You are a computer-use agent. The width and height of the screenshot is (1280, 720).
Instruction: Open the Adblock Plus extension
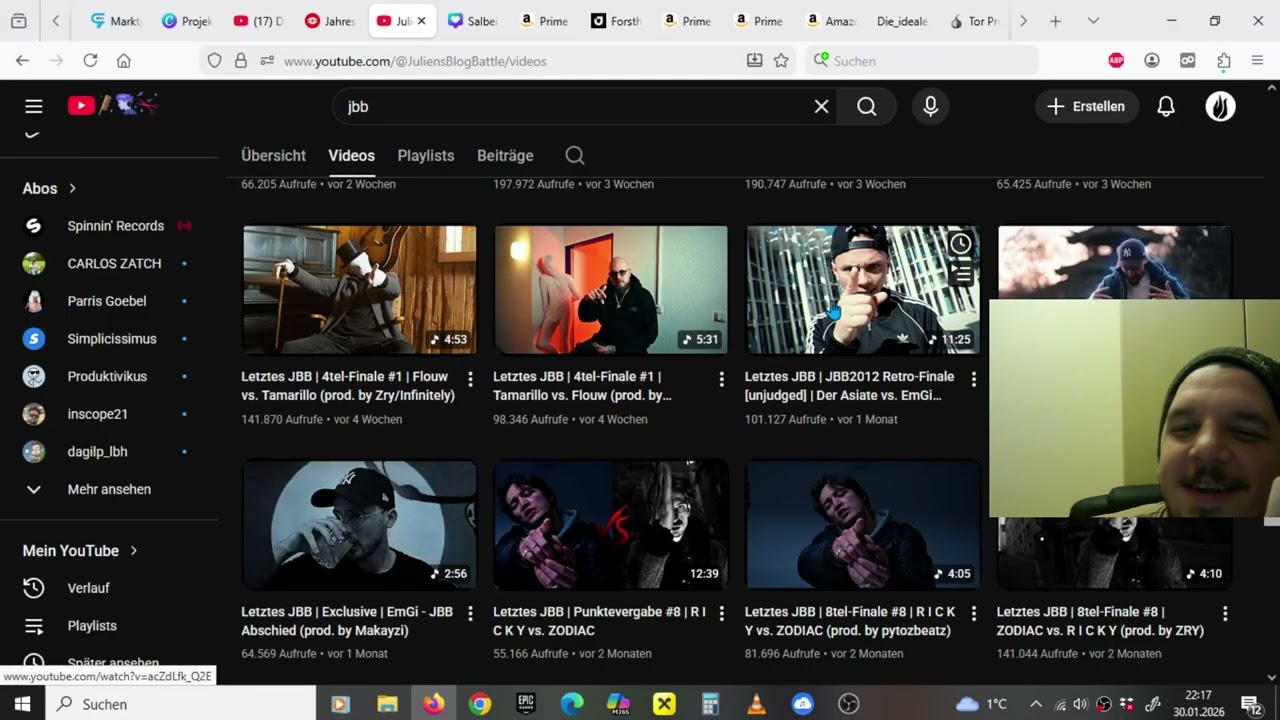(x=1116, y=61)
